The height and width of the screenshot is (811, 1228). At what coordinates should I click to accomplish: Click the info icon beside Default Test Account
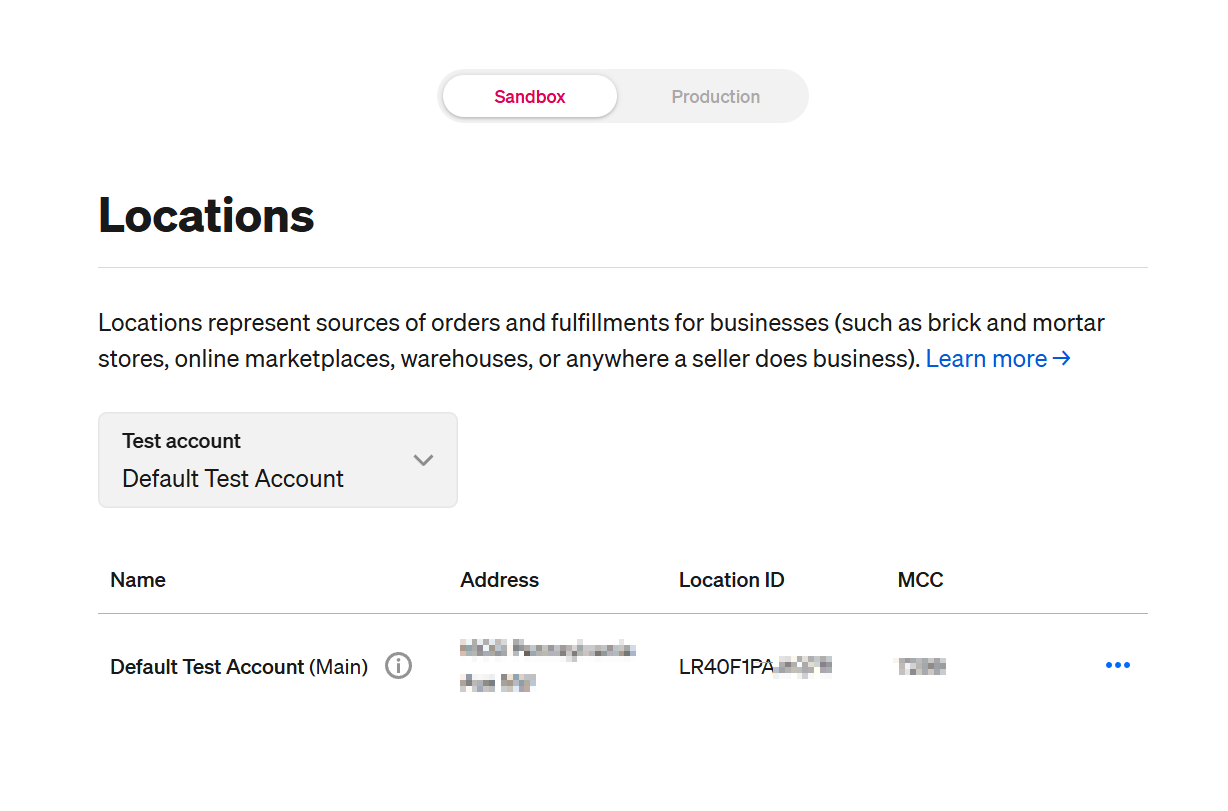399,666
